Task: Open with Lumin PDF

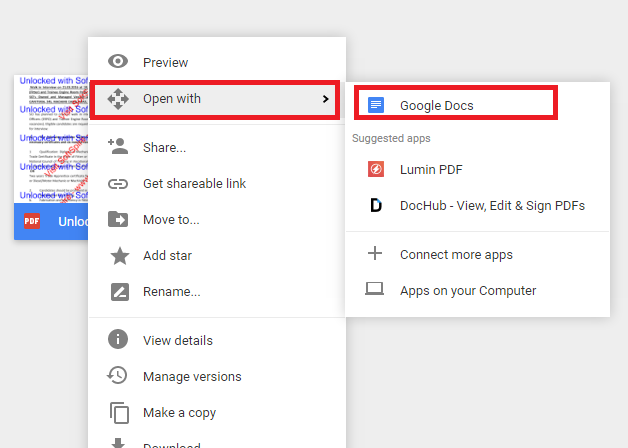Action: click(x=477, y=169)
